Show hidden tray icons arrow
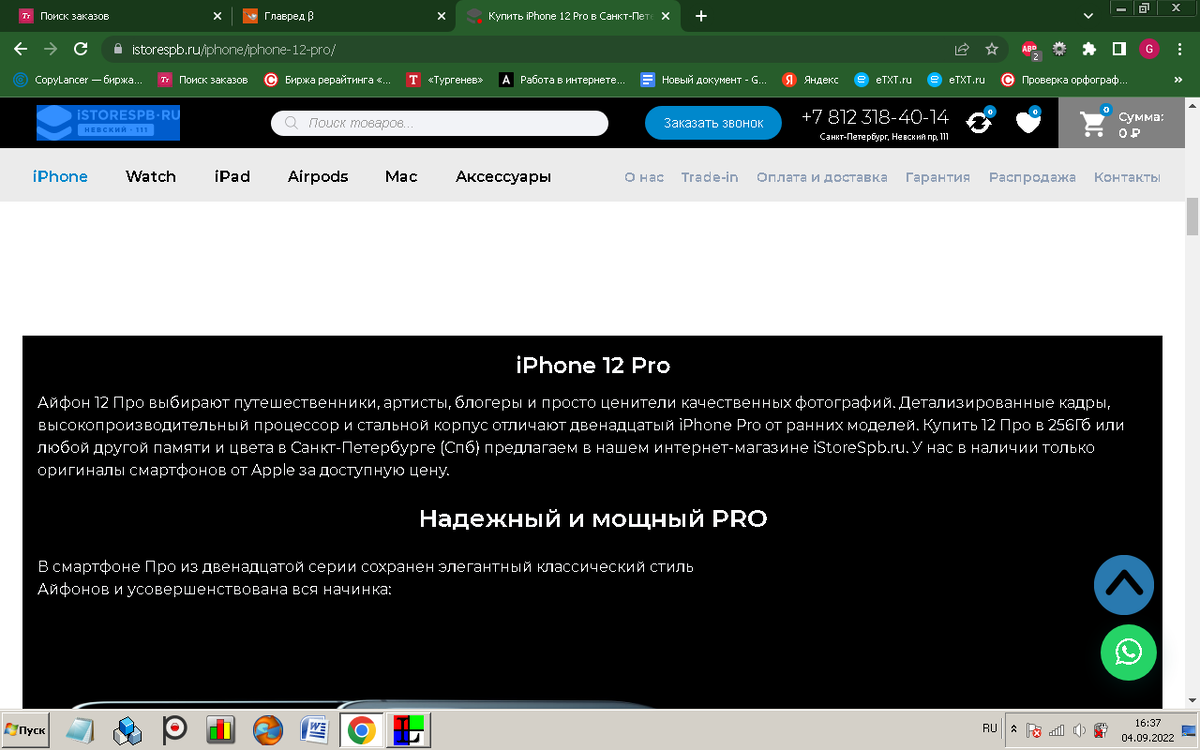 point(1015,730)
